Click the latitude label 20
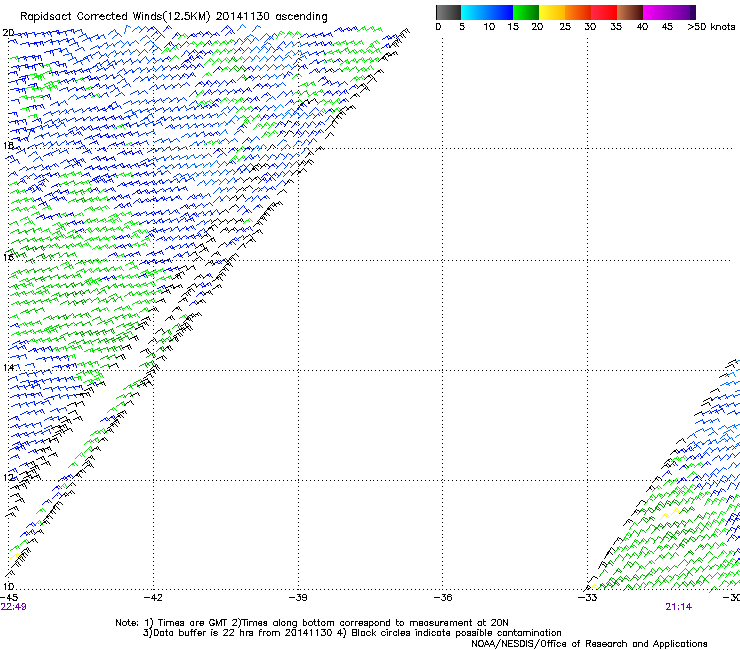The width and height of the screenshot is (740, 650). tap(8, 33)
